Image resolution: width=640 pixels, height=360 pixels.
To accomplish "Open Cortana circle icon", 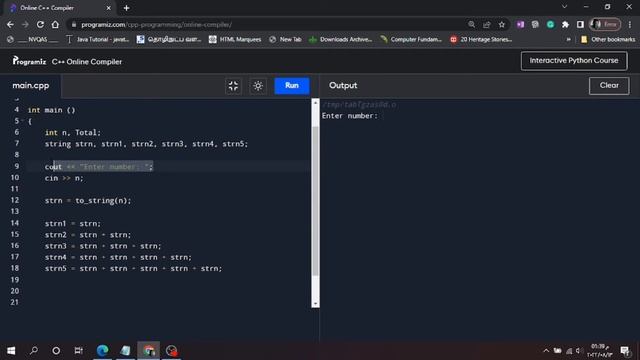I will 56,351.
